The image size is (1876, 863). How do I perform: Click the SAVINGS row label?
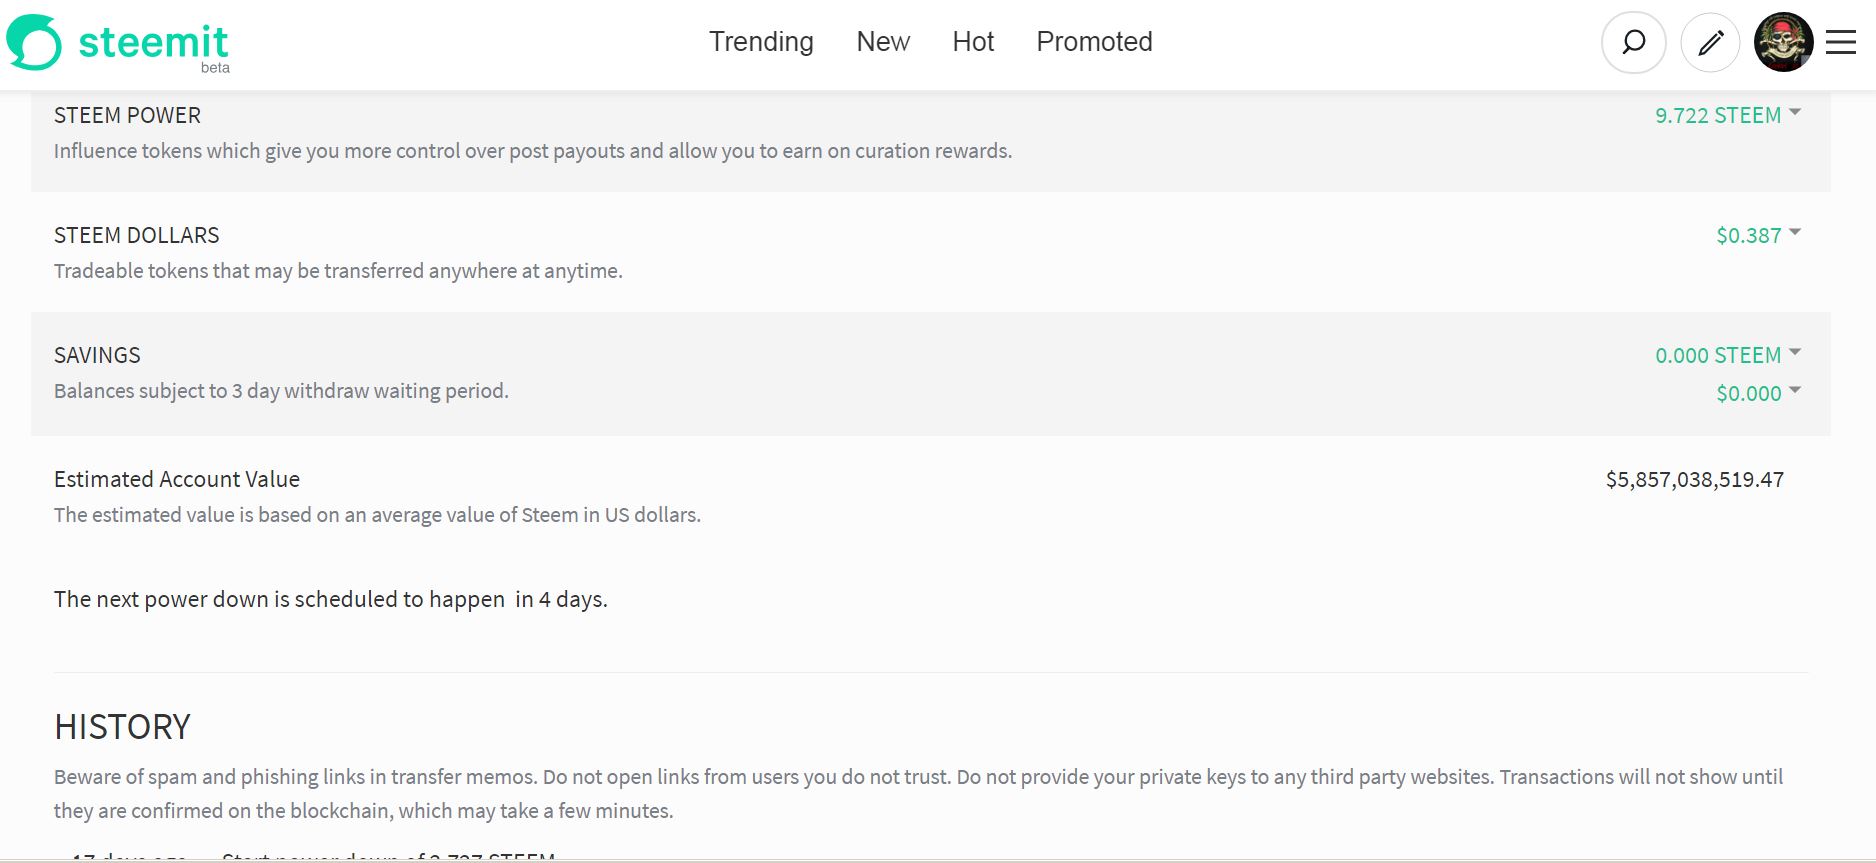pos(97,355)
